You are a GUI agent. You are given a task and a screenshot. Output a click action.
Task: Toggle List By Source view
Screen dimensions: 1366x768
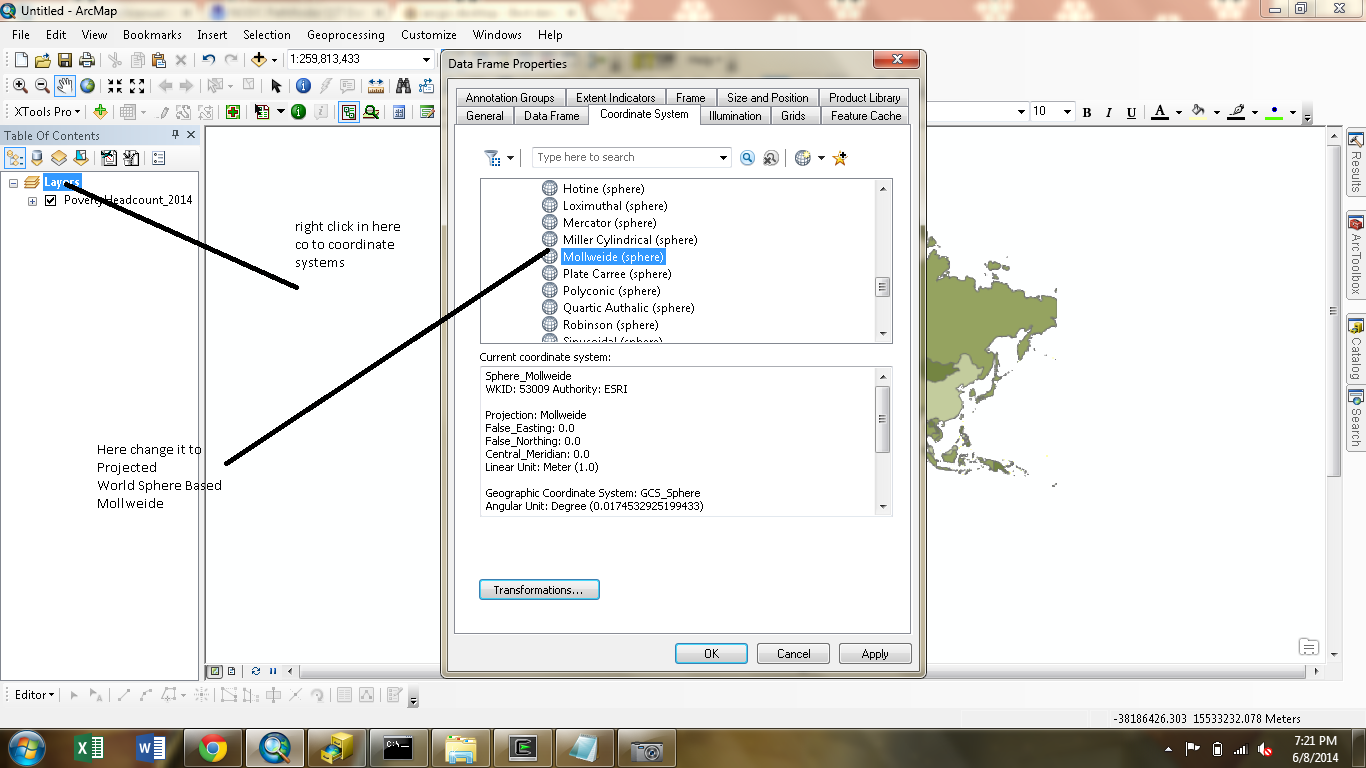coord(37,158)
